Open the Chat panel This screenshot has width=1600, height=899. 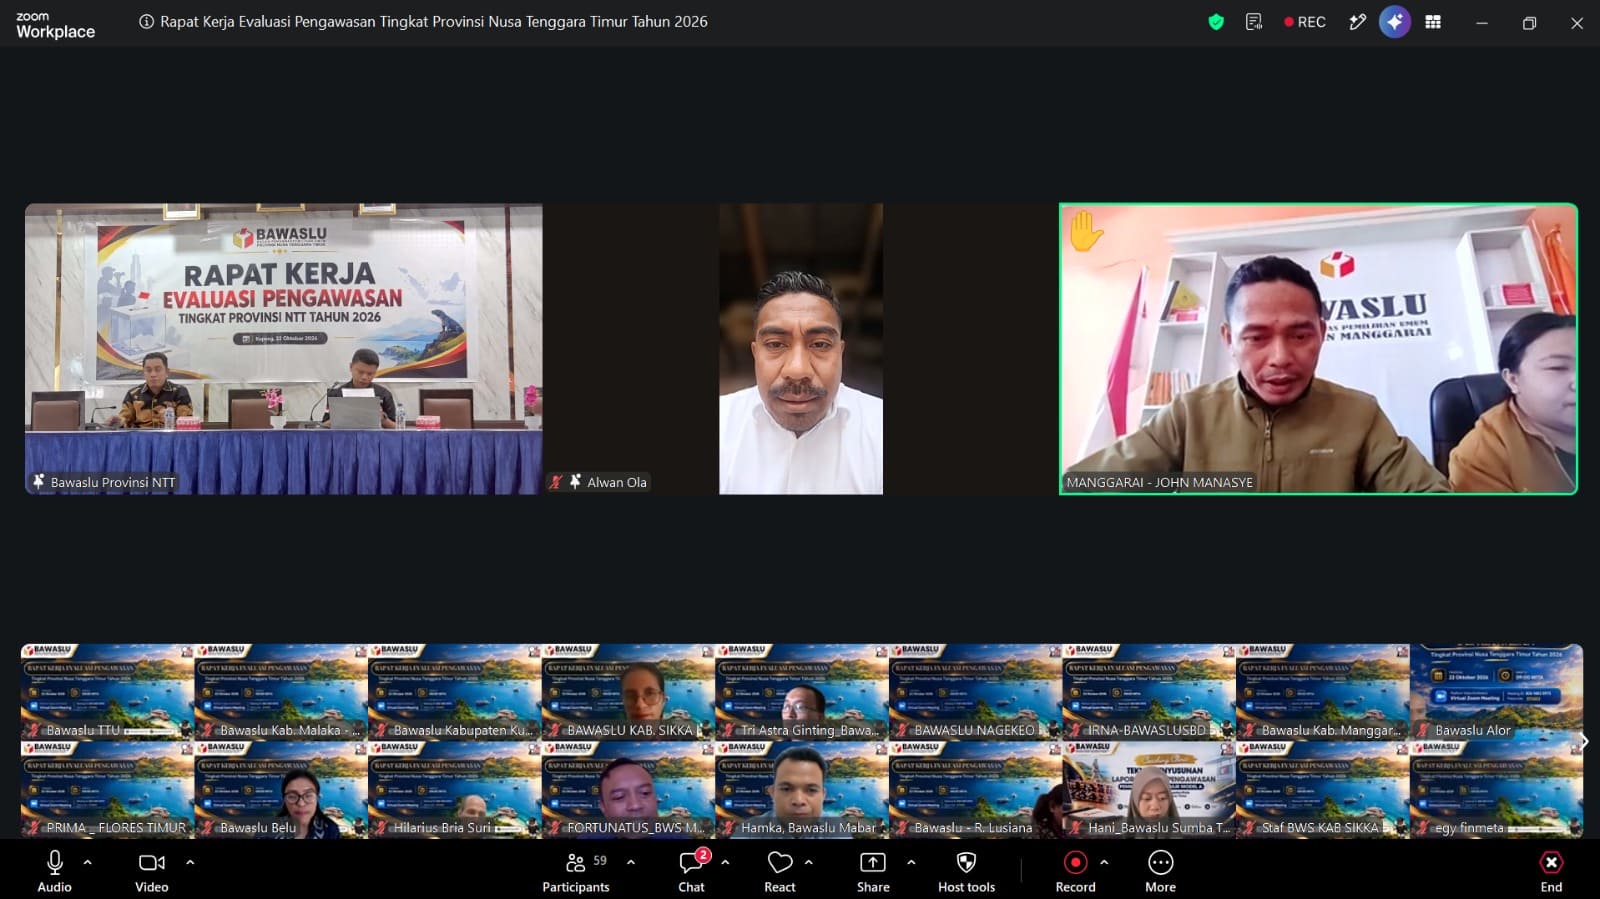point(692,870)
